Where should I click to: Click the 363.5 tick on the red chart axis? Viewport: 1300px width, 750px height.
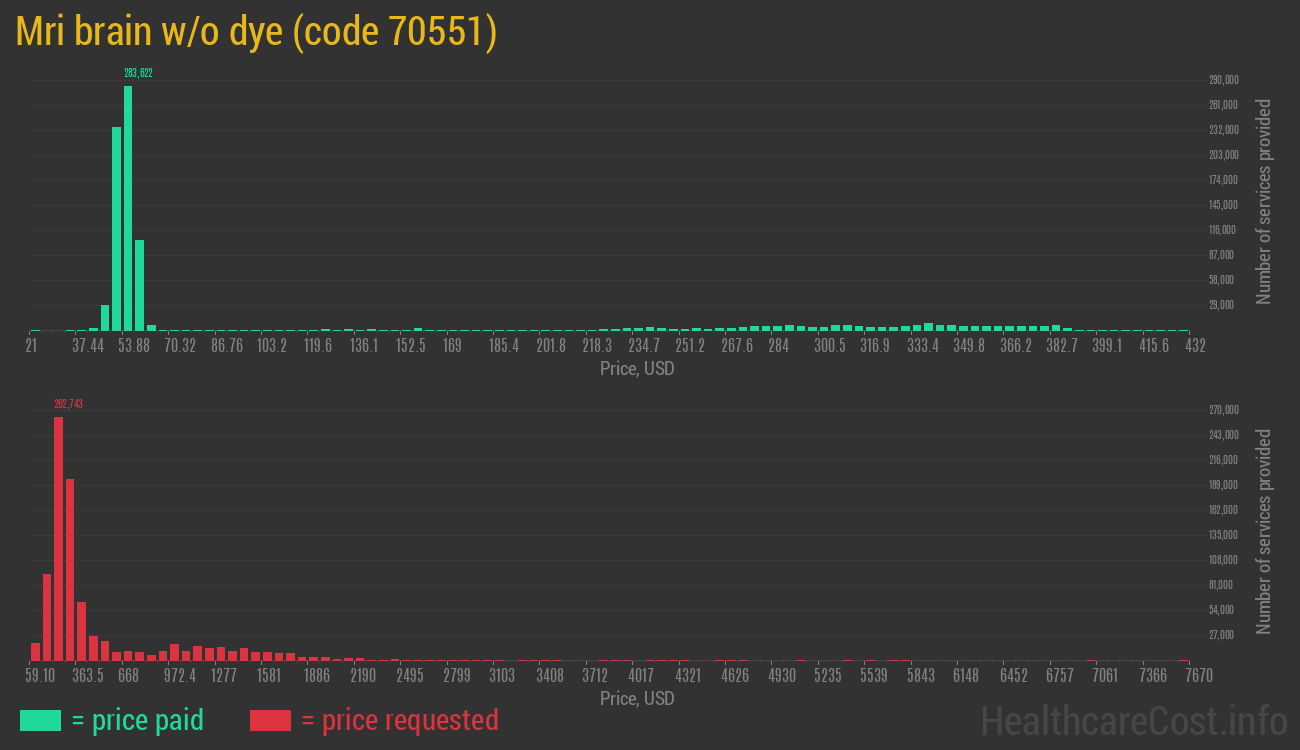tap(87, 676)
